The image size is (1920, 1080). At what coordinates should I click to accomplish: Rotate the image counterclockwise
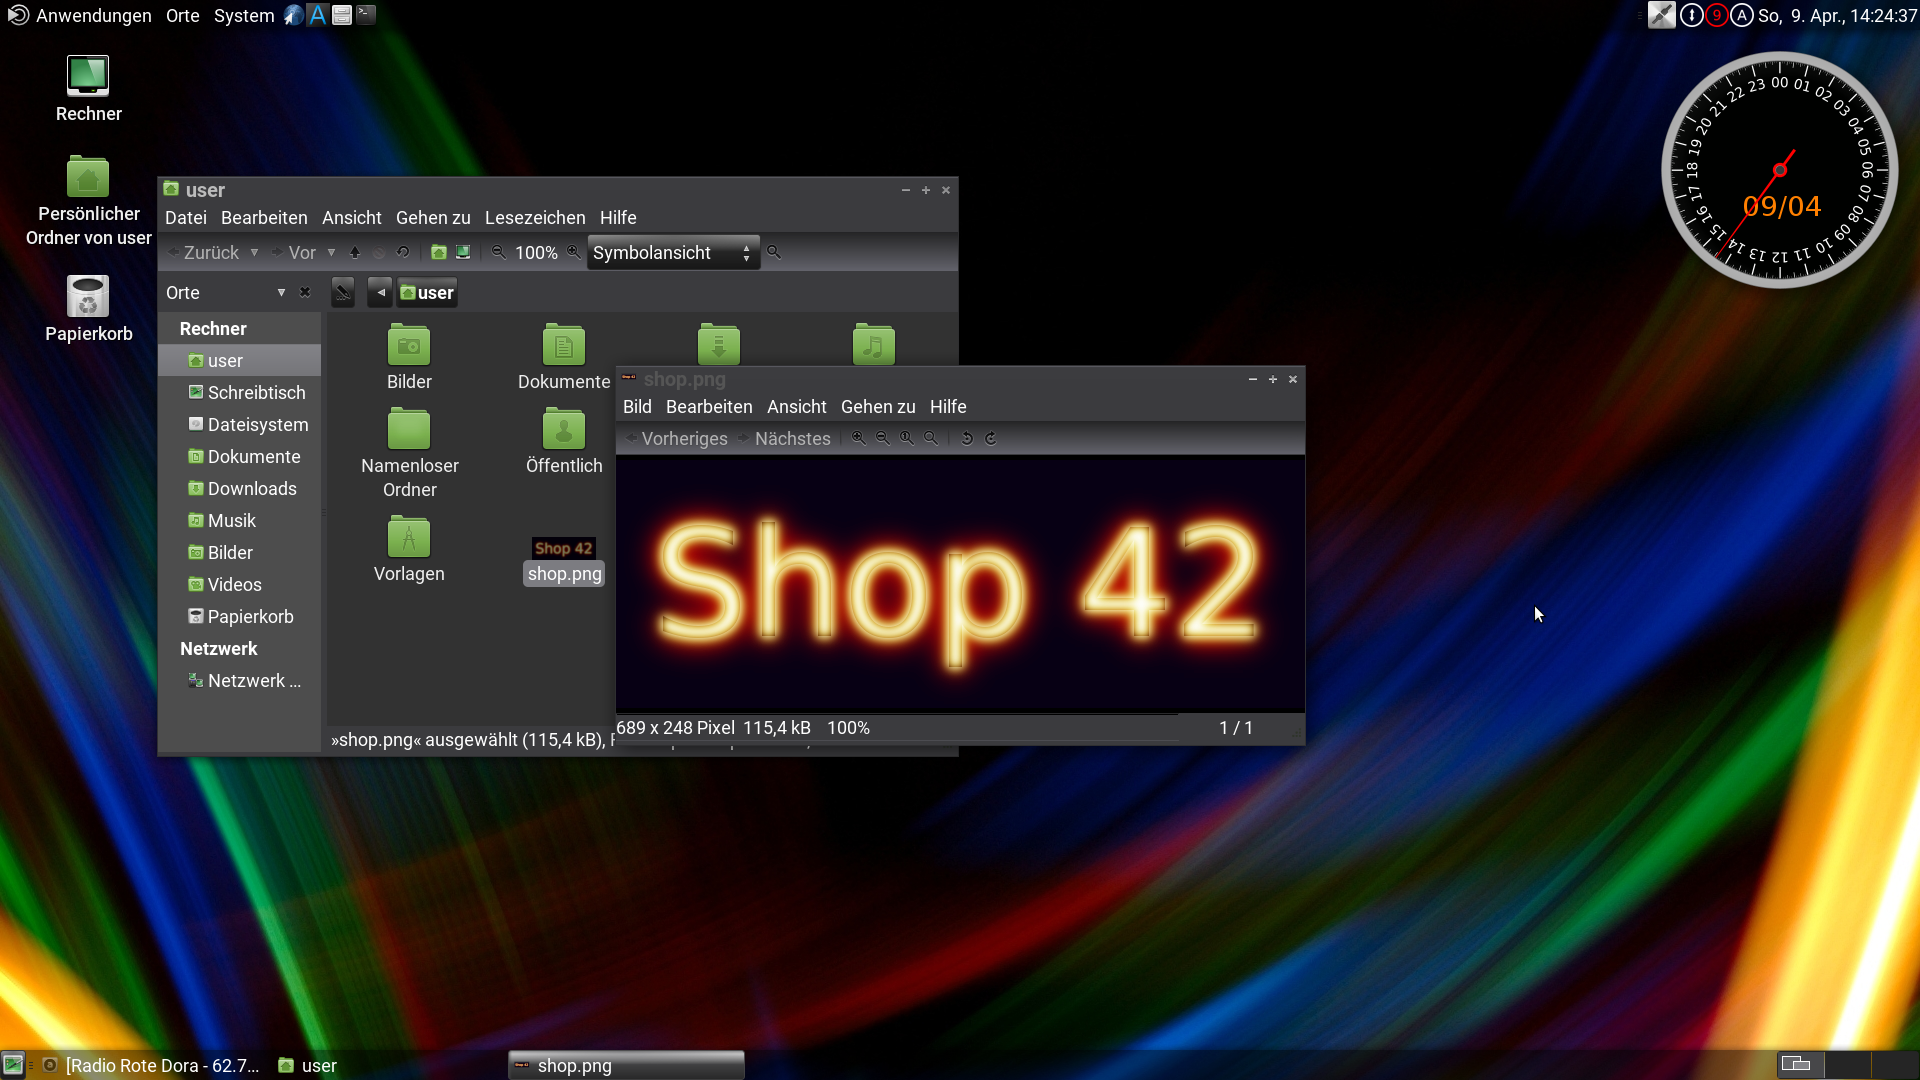coord(967,438)
